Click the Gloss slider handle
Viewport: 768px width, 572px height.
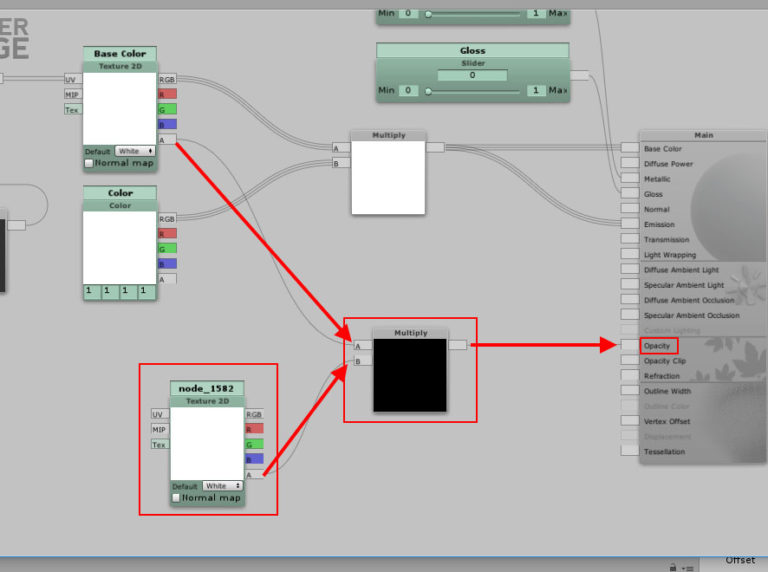click(x=429, y=90)
